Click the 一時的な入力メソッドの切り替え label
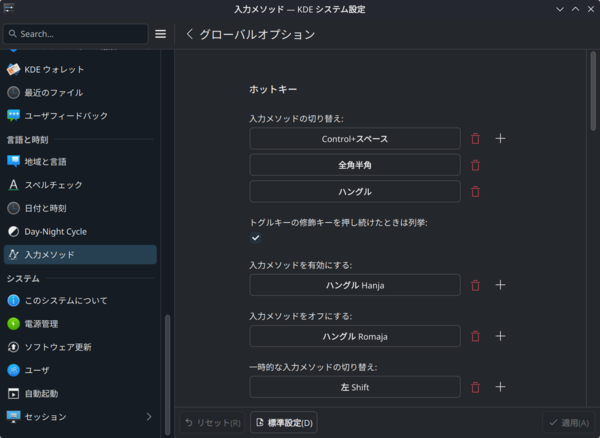Image resolution: width=600 pixels, height=438 pixels. coord(313,367)
